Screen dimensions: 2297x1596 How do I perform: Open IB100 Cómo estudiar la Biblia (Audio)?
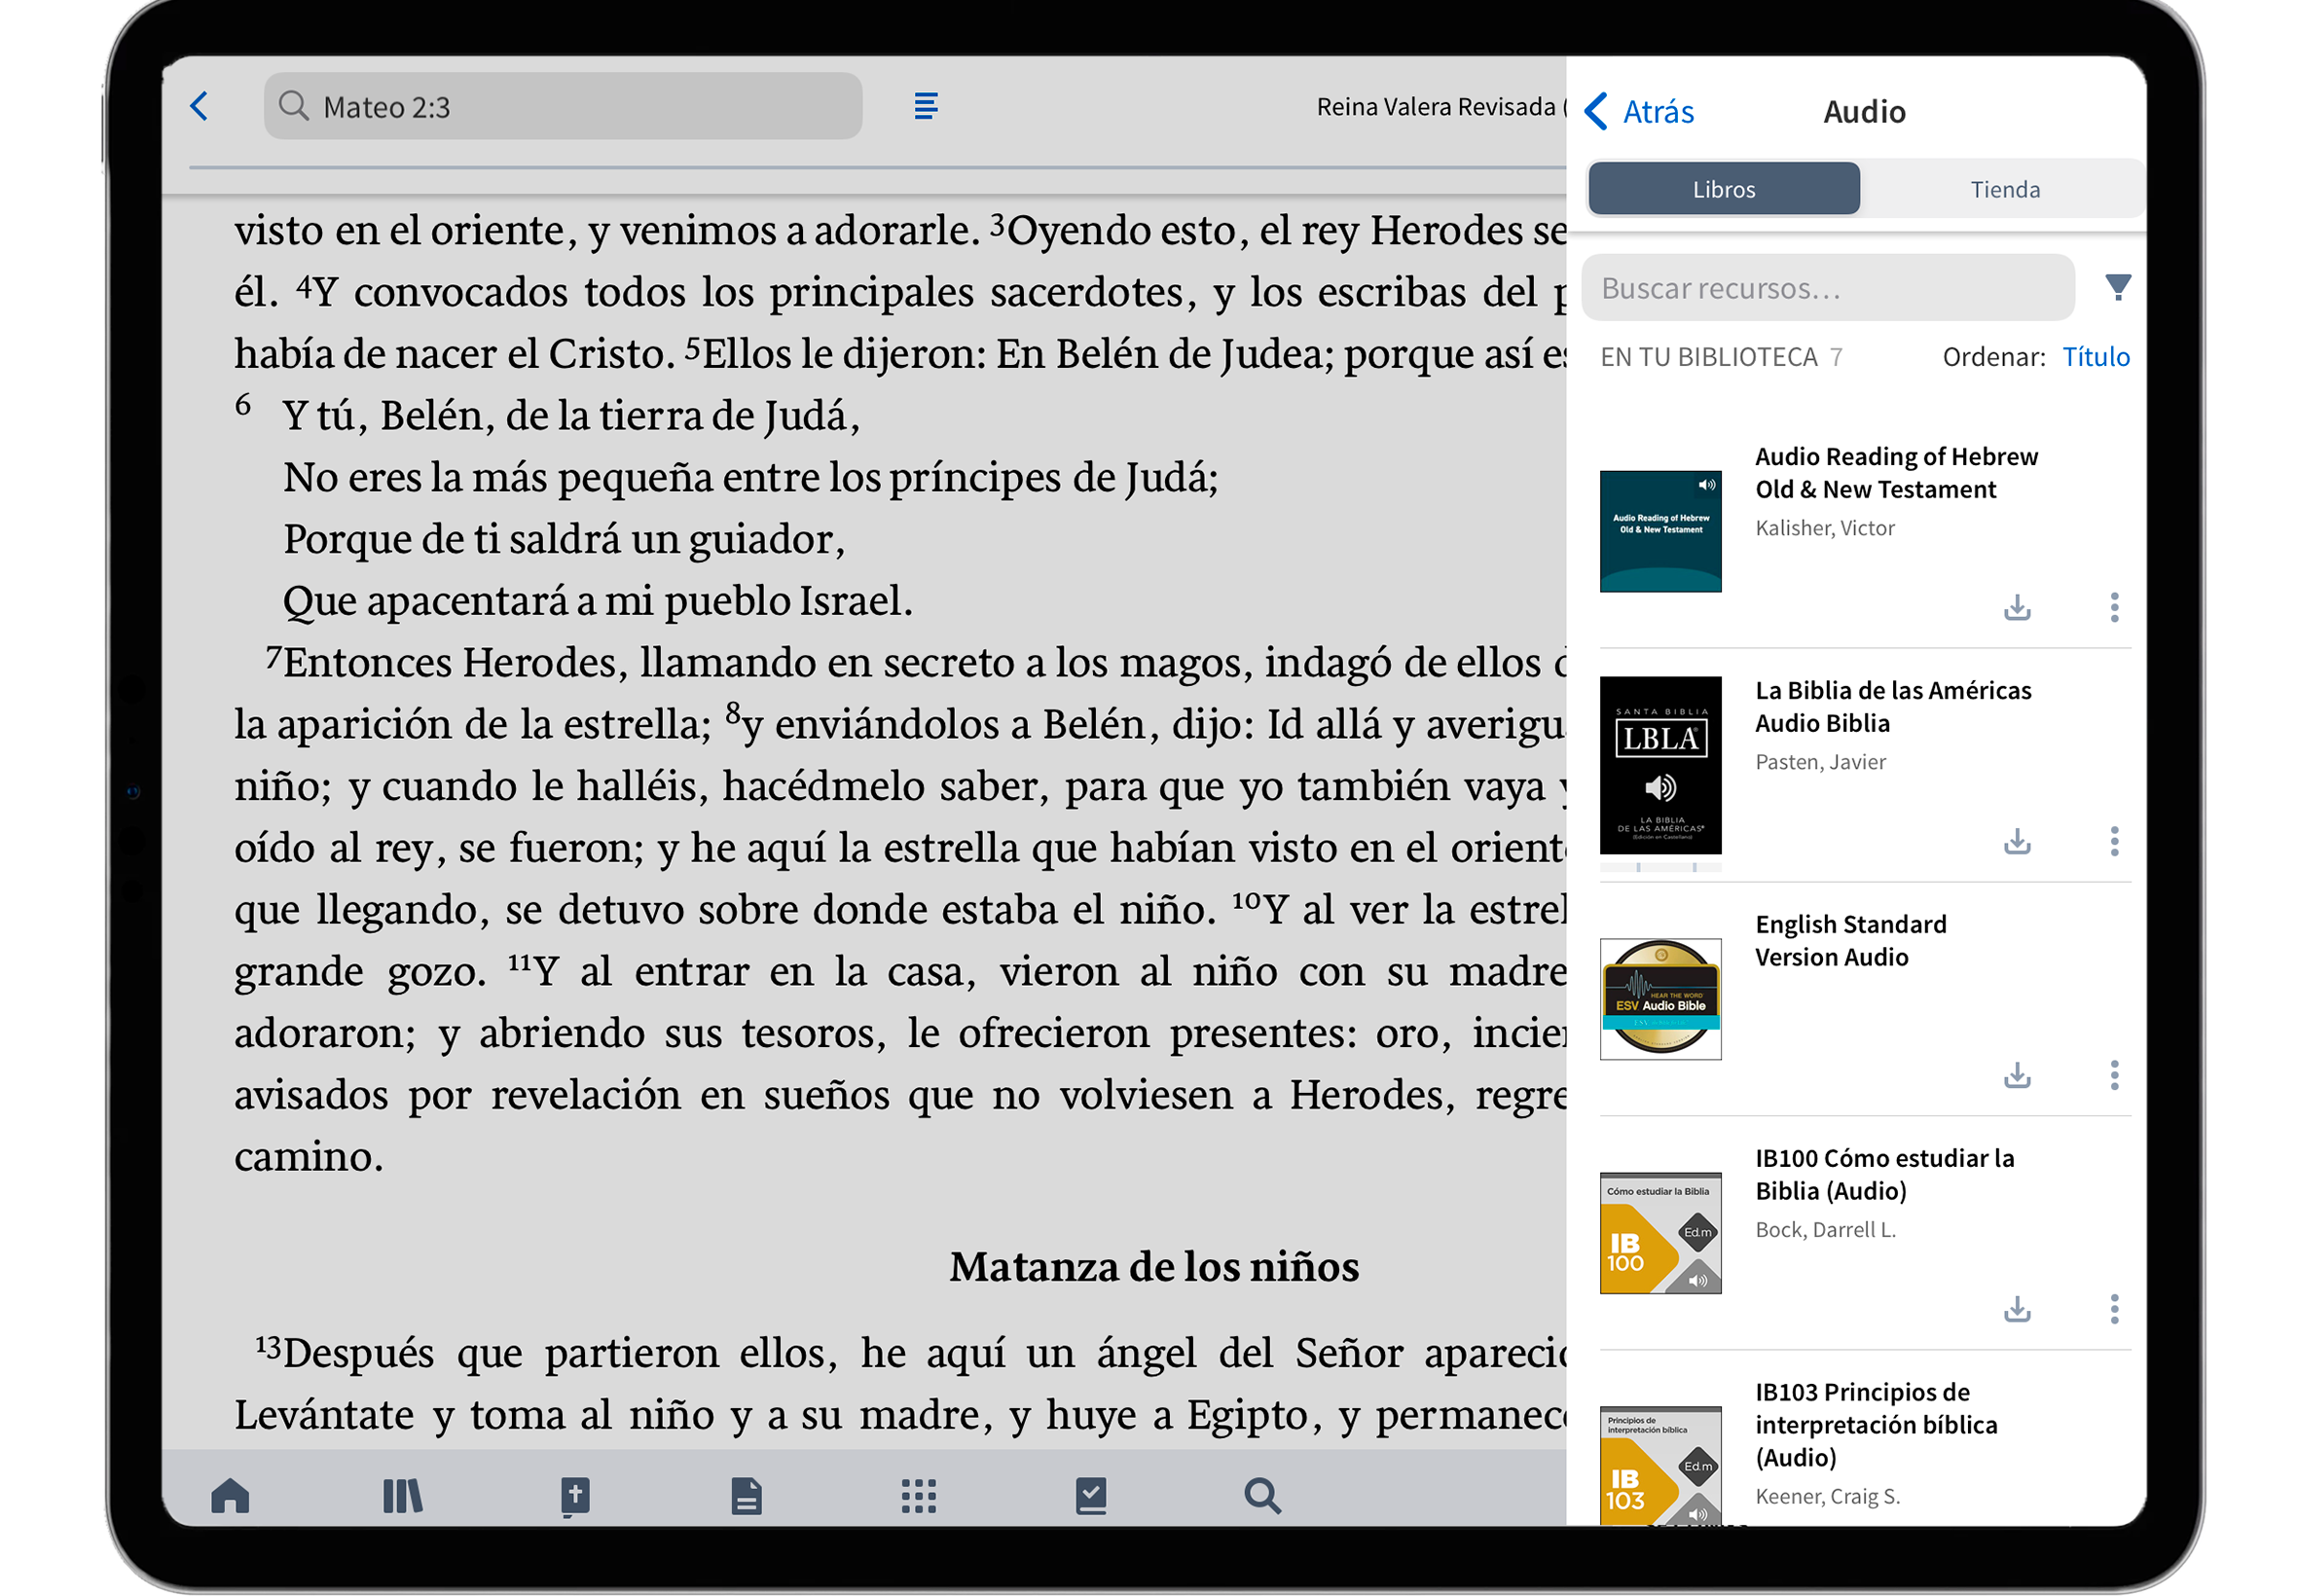(x=1884, y=1175)
